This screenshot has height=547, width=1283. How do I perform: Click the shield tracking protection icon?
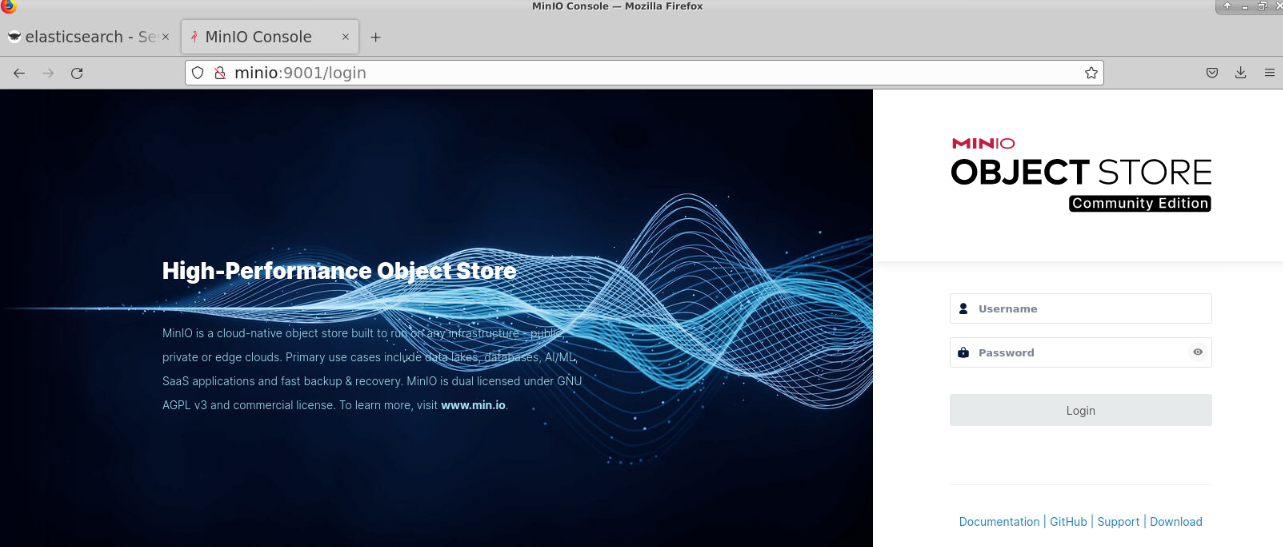coord(198,73)
